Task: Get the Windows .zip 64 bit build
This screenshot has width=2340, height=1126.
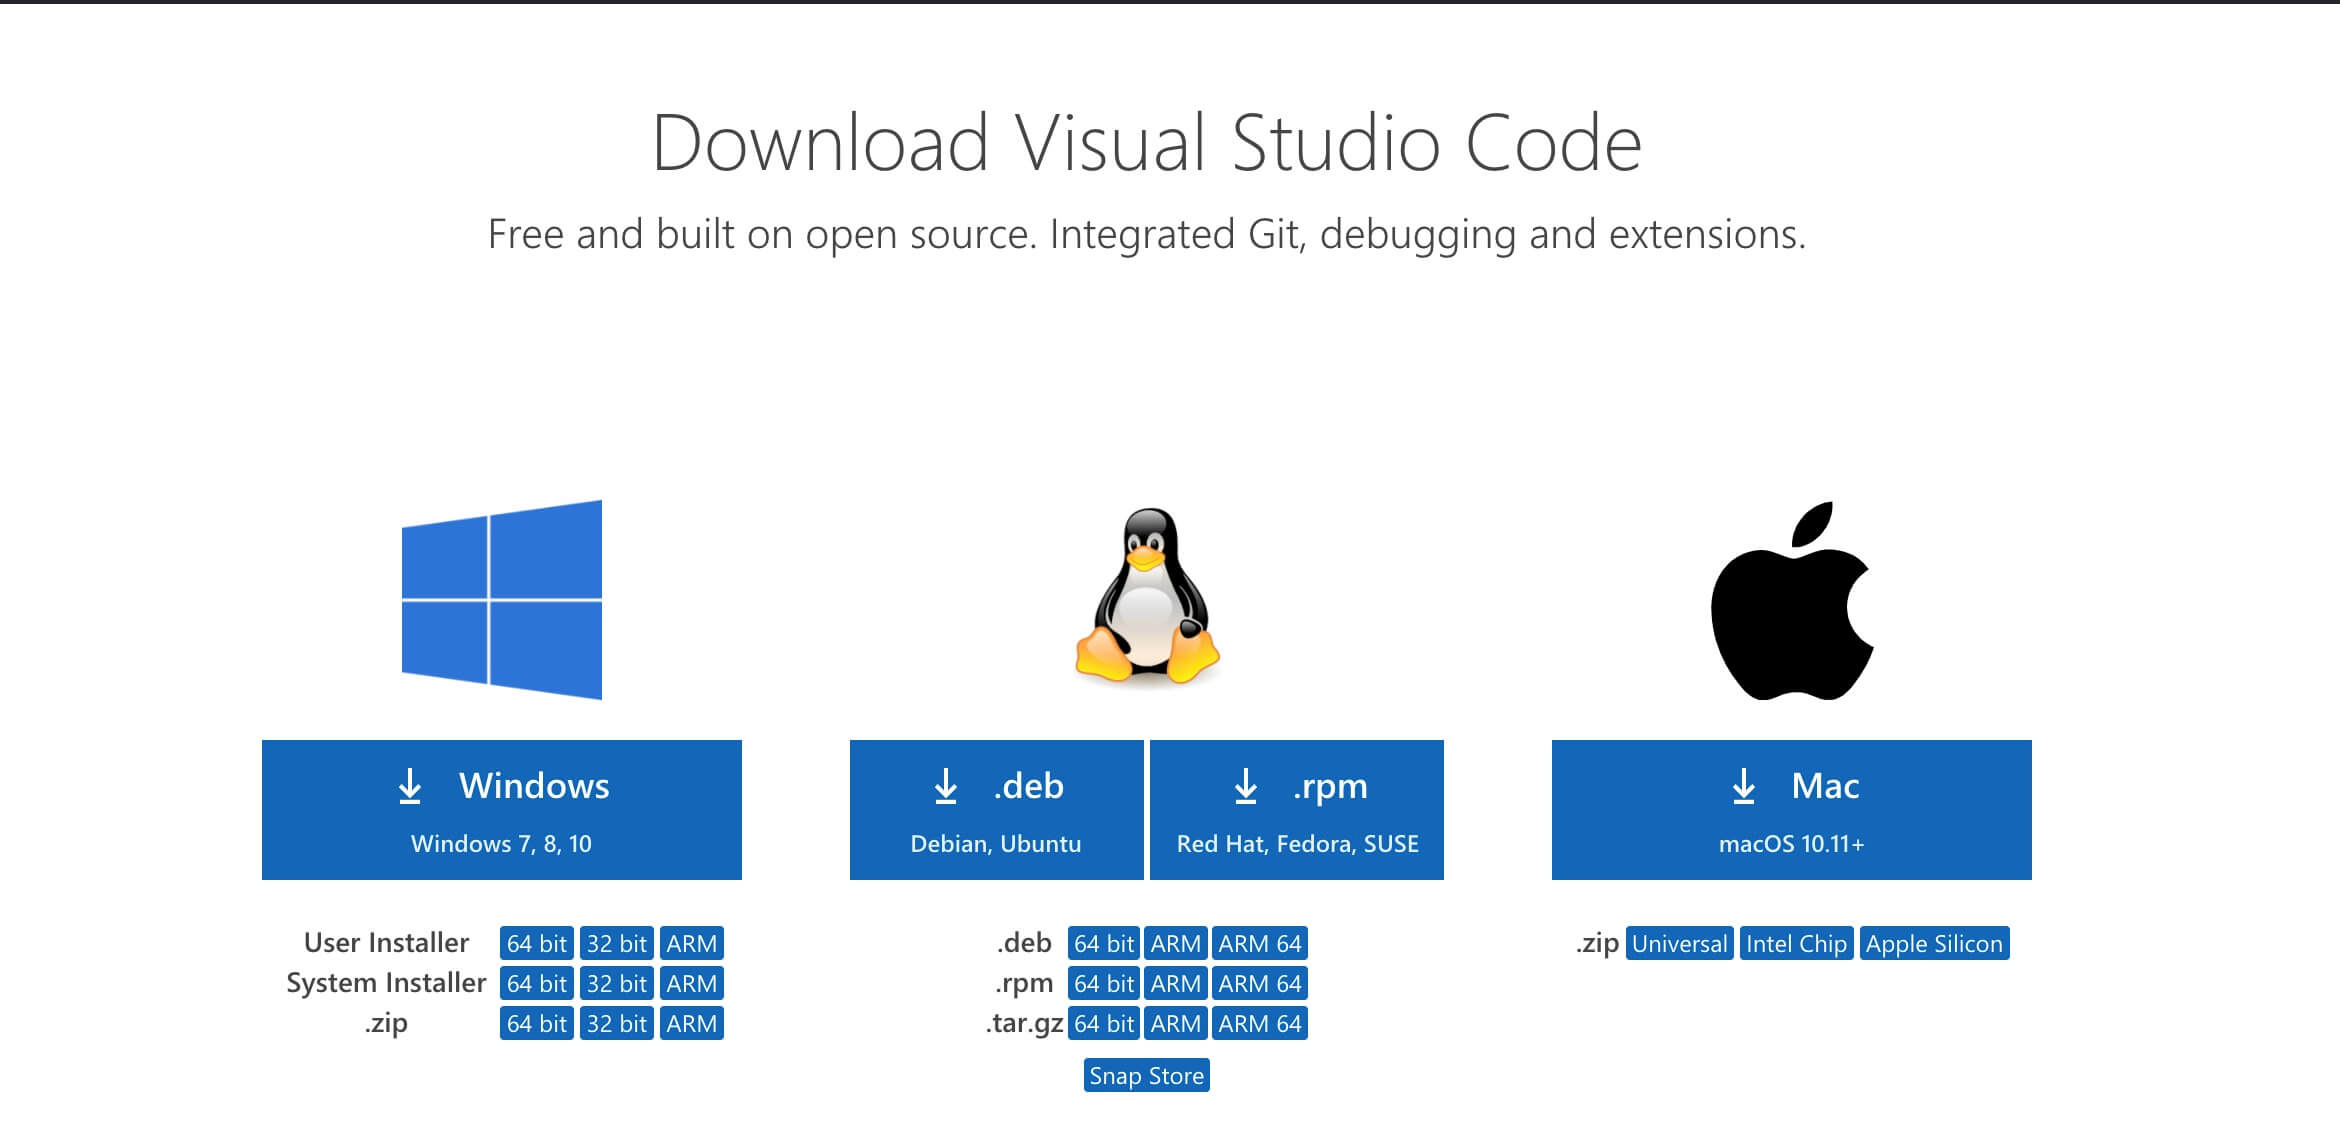Action: click(537, 1023)
